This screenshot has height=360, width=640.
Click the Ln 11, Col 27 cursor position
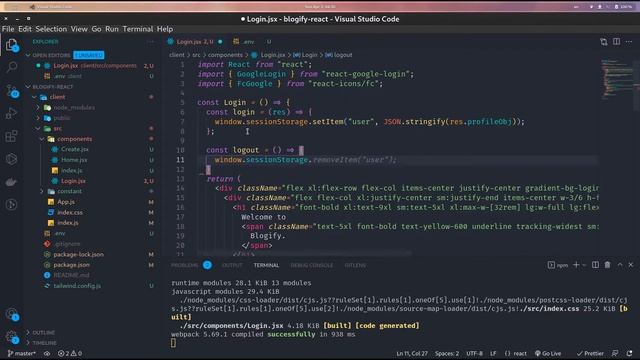click(412, 353)
